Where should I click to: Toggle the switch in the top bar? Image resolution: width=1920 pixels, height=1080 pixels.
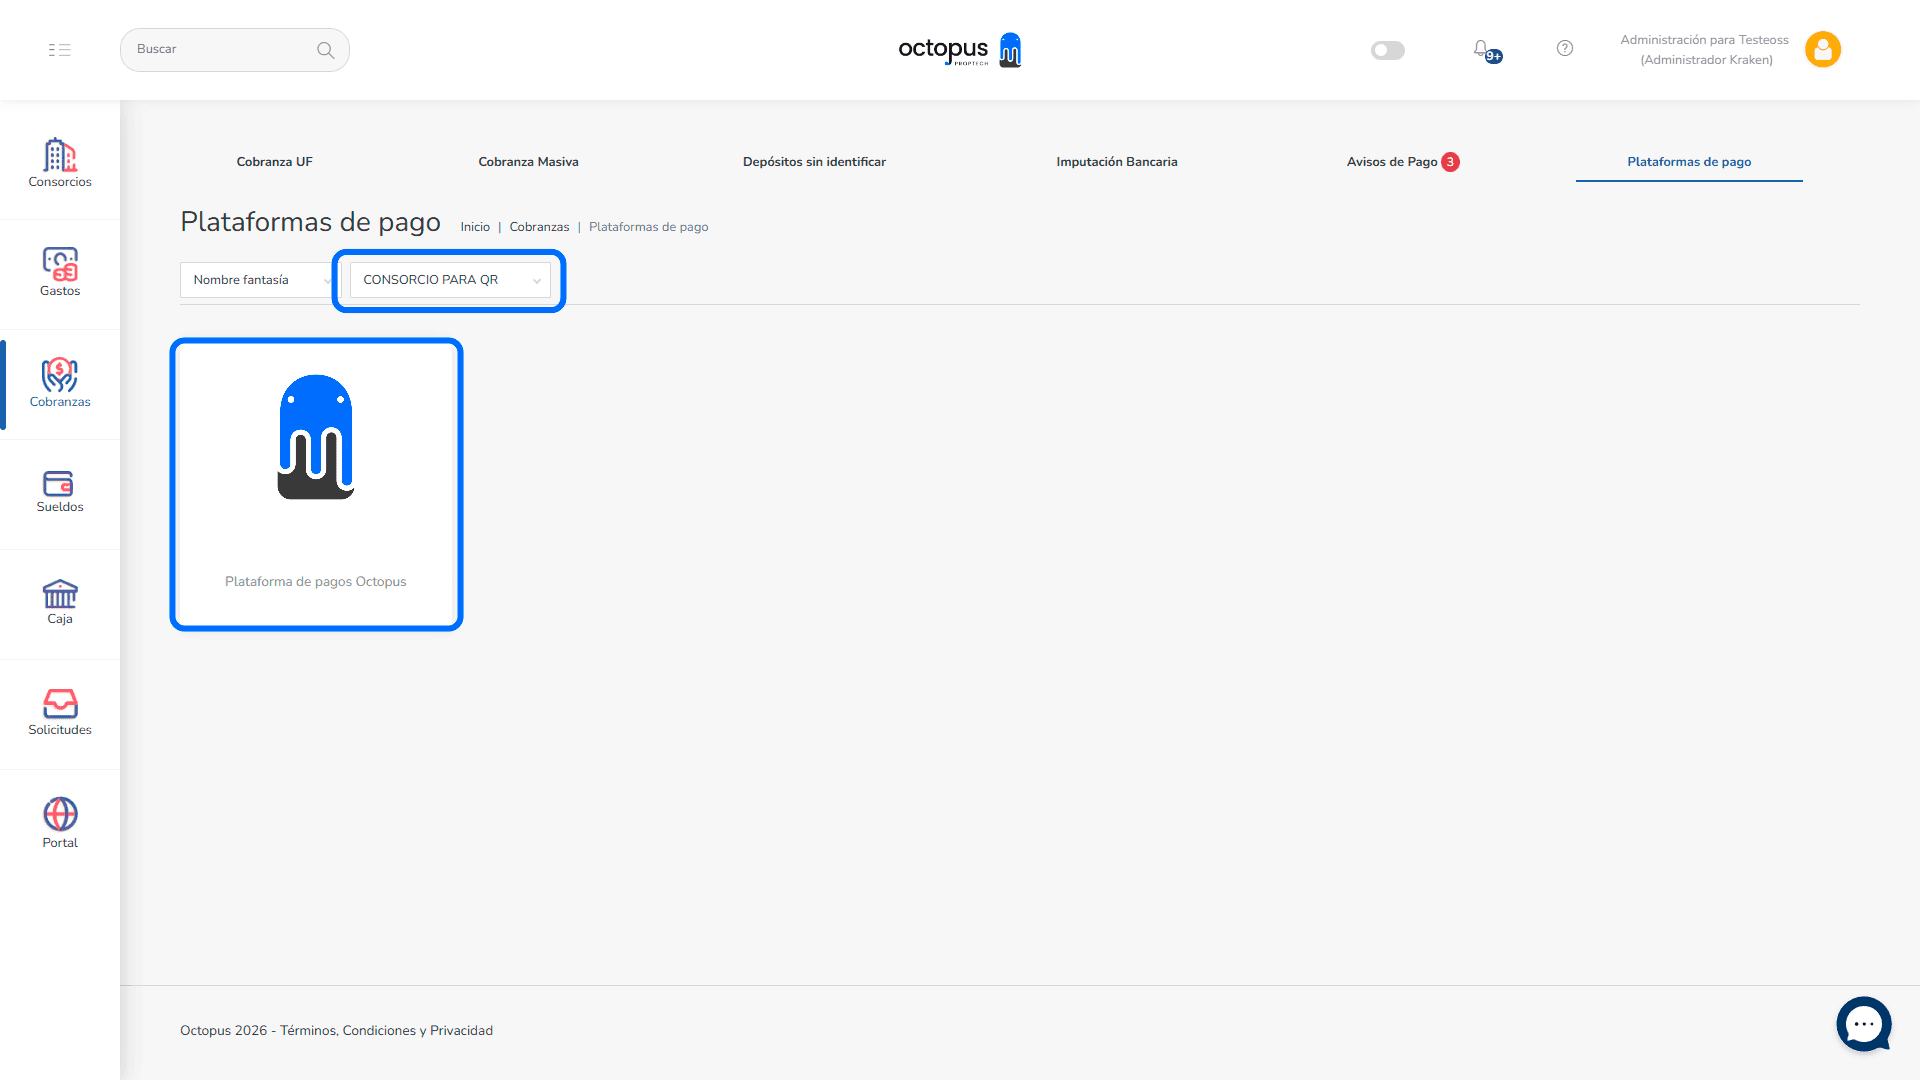click(x=1387, y=50)
